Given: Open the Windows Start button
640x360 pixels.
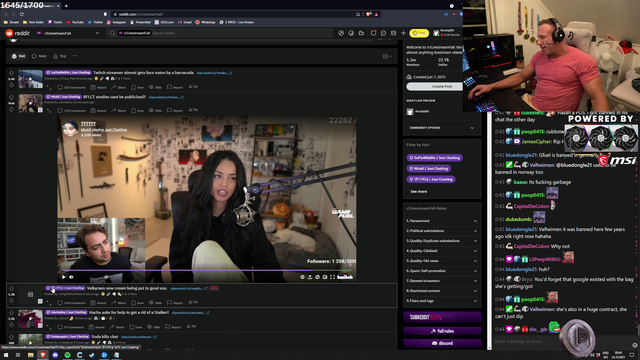Looking at the screenshot, I should (x=6, y=355).
